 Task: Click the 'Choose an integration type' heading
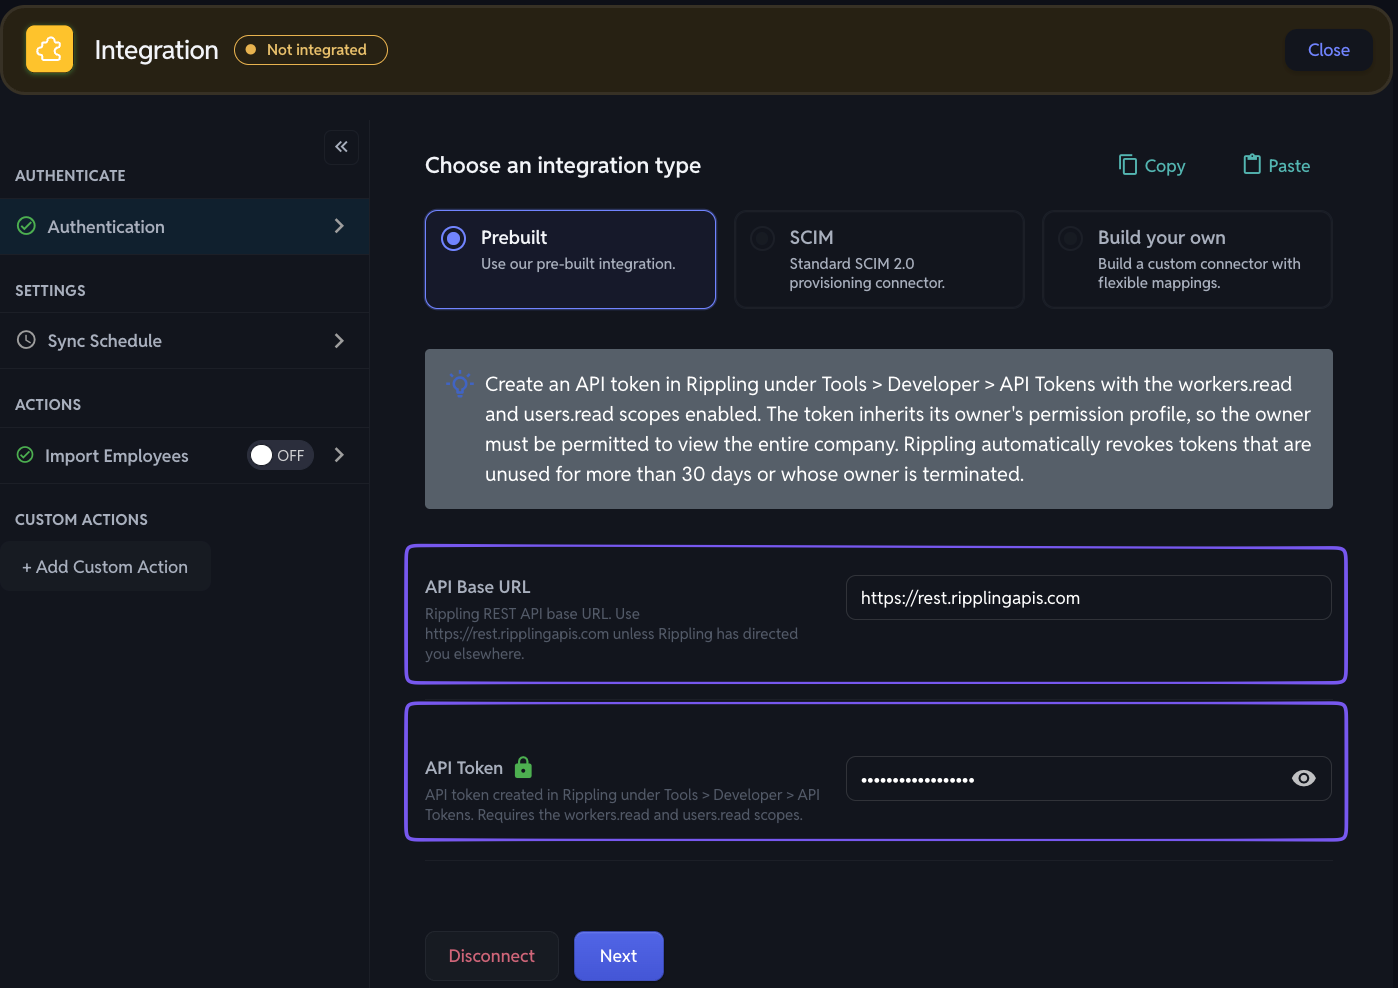pyautogui.click(x=563, y=165)
